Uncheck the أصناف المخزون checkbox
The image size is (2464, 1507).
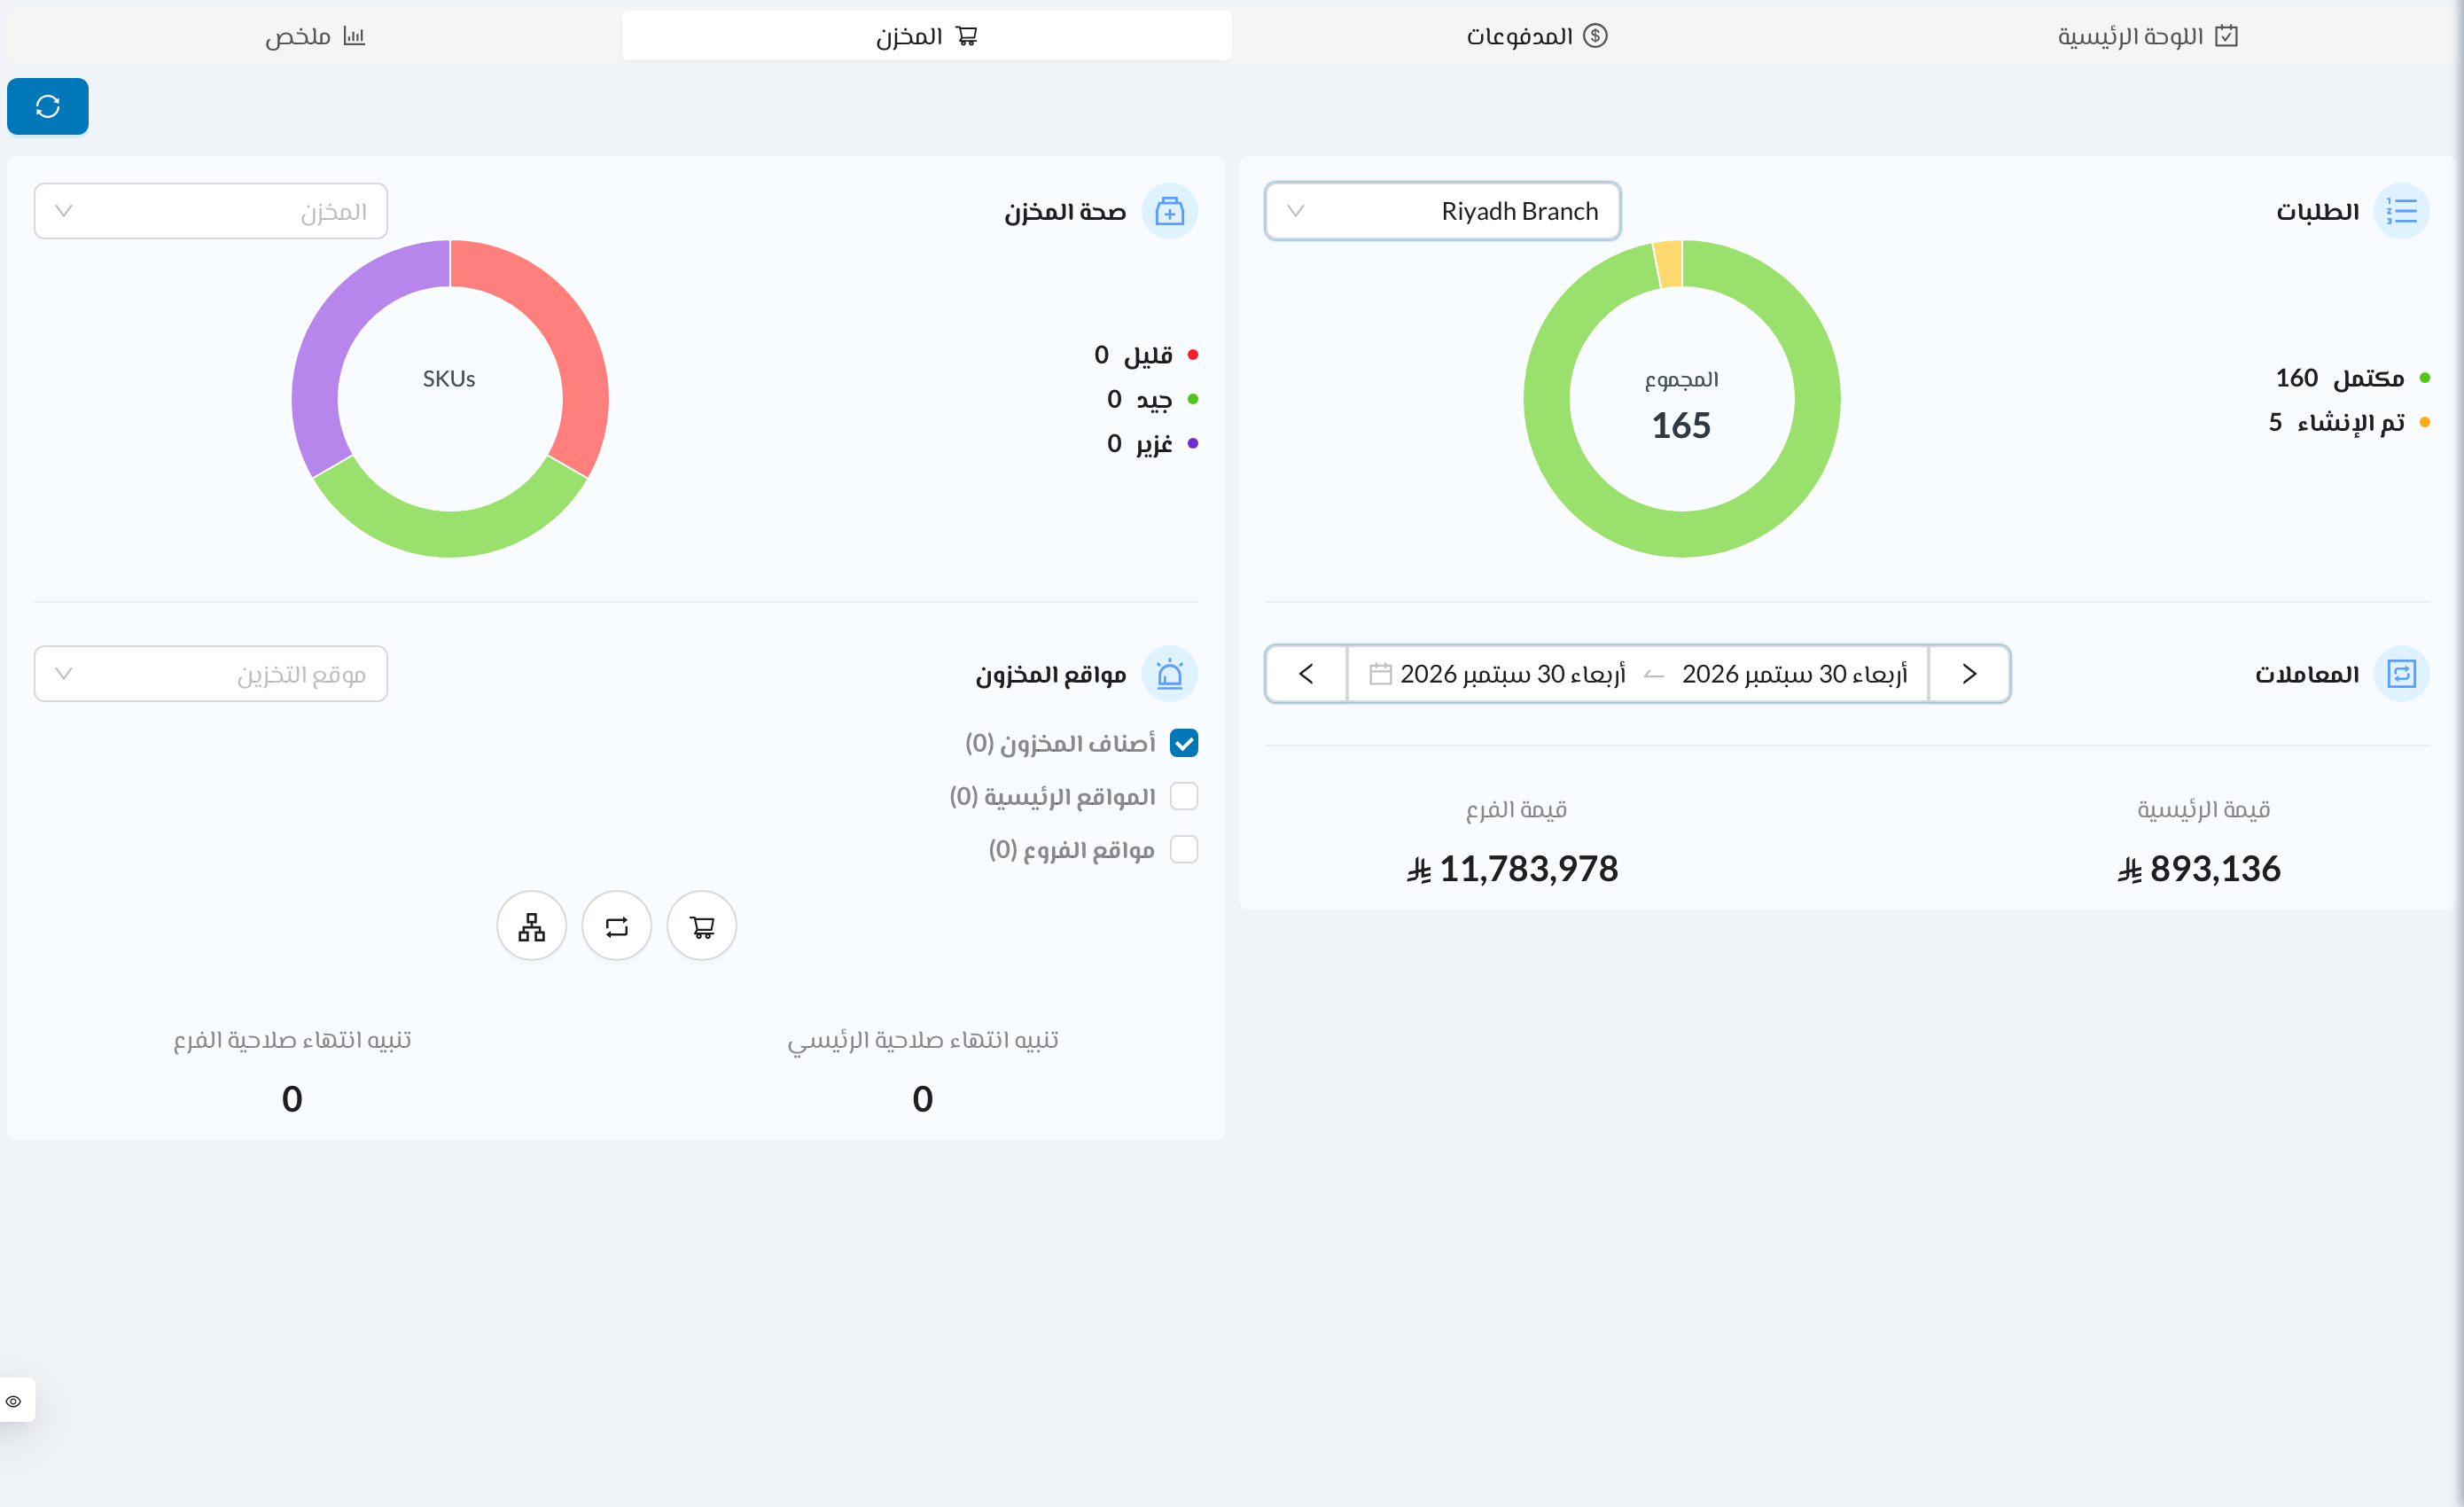tap(1184, 743)
